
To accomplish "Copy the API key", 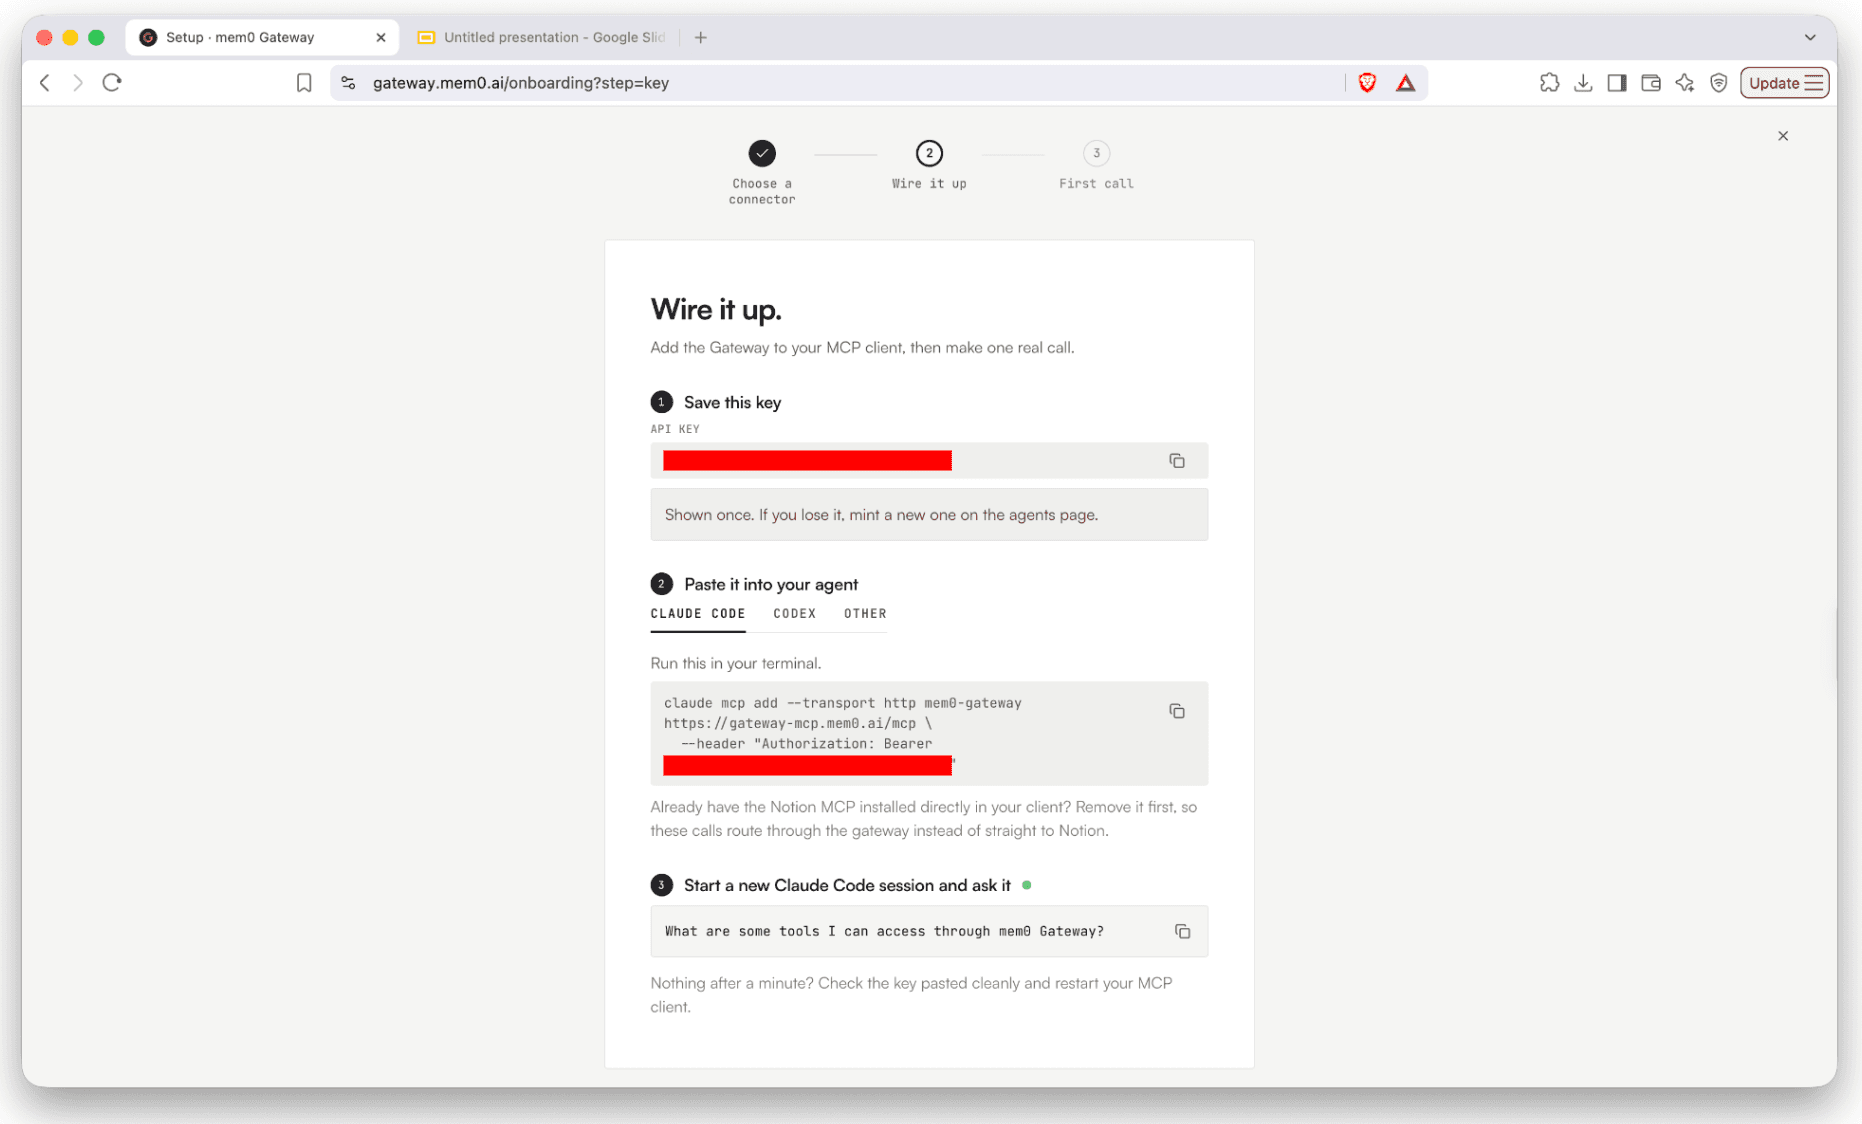I will [x=1177, y=461].
